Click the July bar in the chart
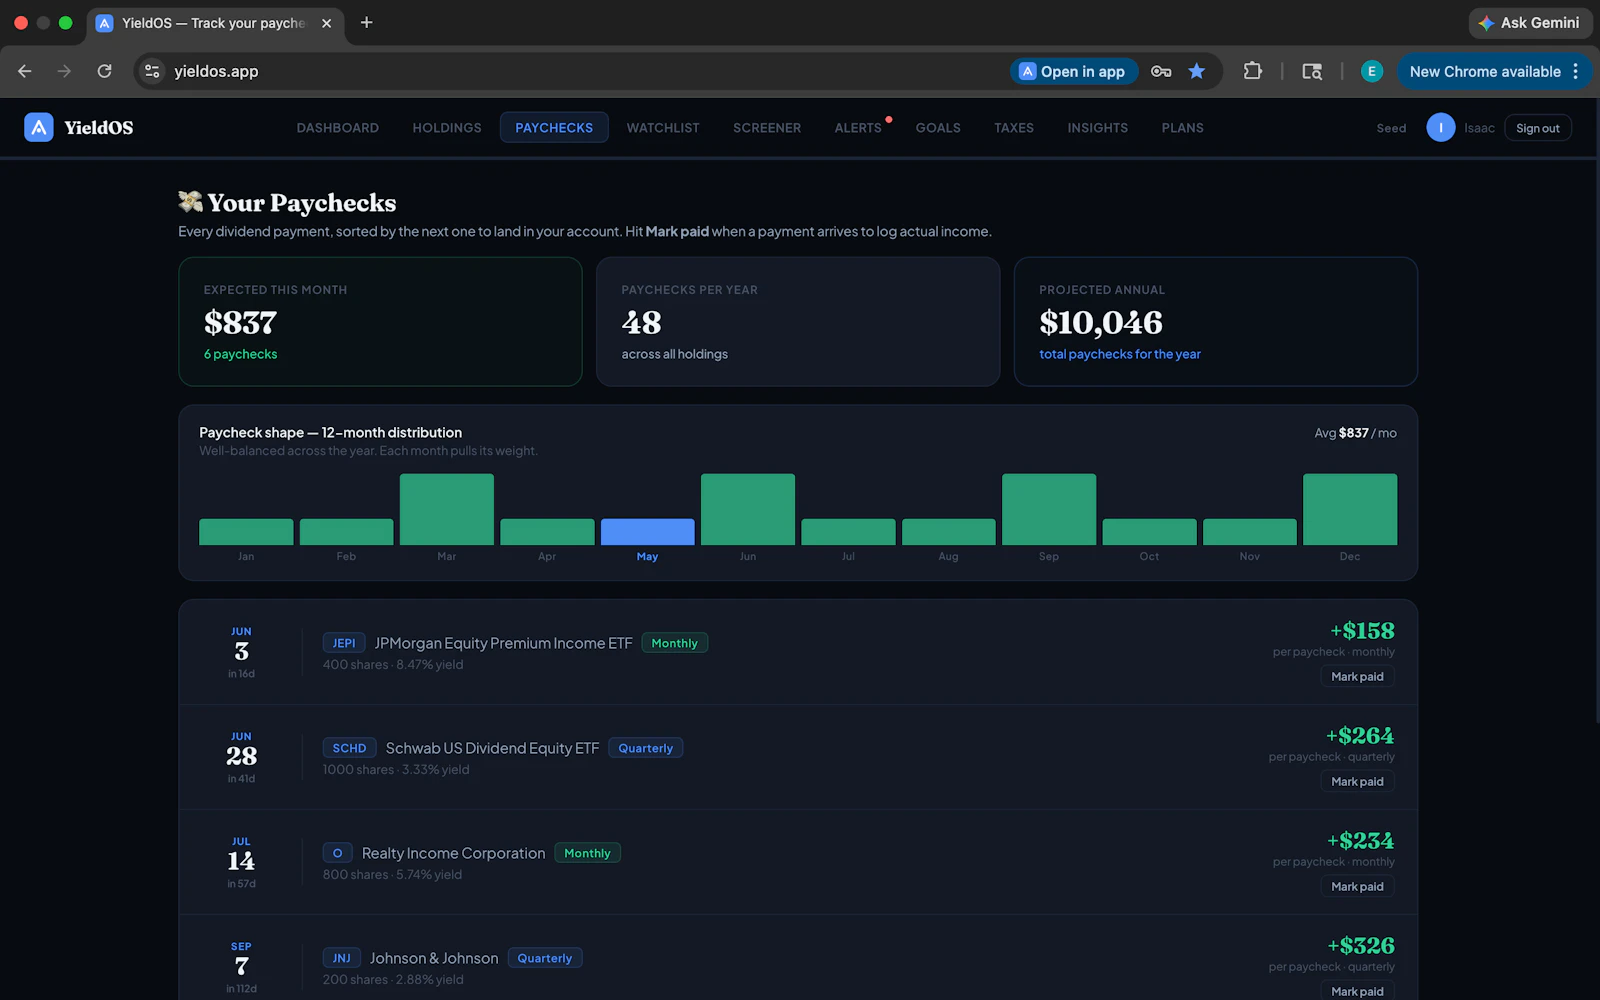 click(x=848, y=532)
